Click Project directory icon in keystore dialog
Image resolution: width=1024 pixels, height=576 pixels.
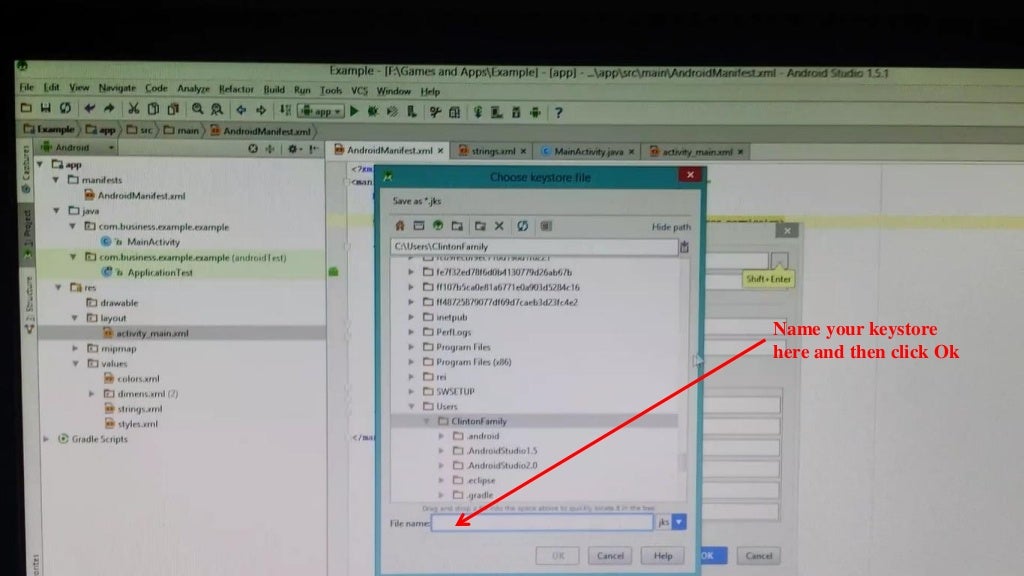(438, 226)
